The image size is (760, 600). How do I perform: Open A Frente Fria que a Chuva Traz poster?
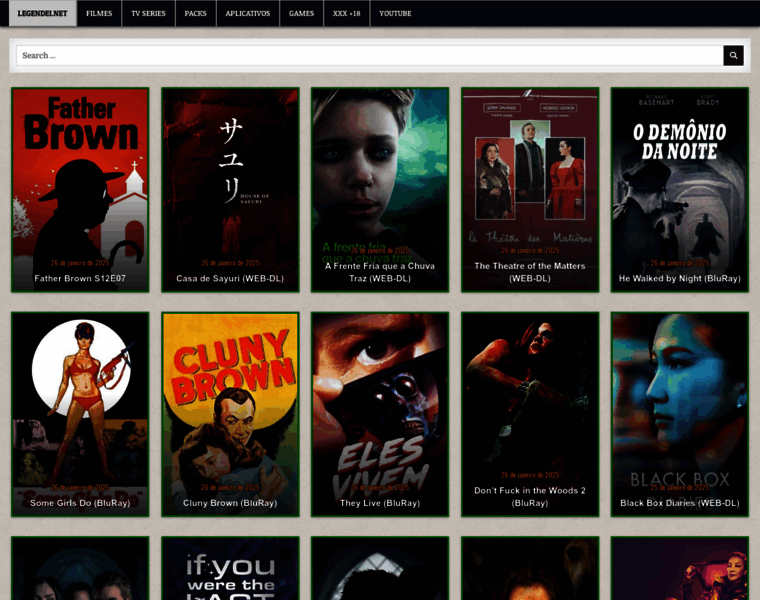tap(380, 190)
